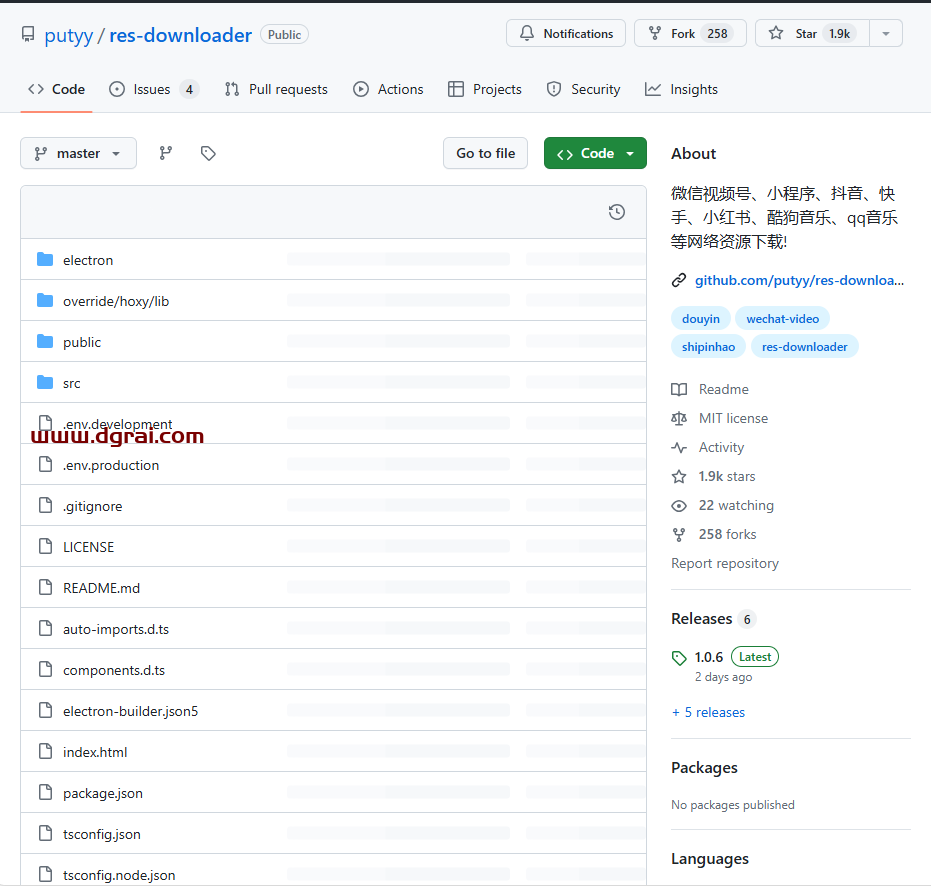Click the file icon for auto-imports.d.ts

tap(45, 628)
